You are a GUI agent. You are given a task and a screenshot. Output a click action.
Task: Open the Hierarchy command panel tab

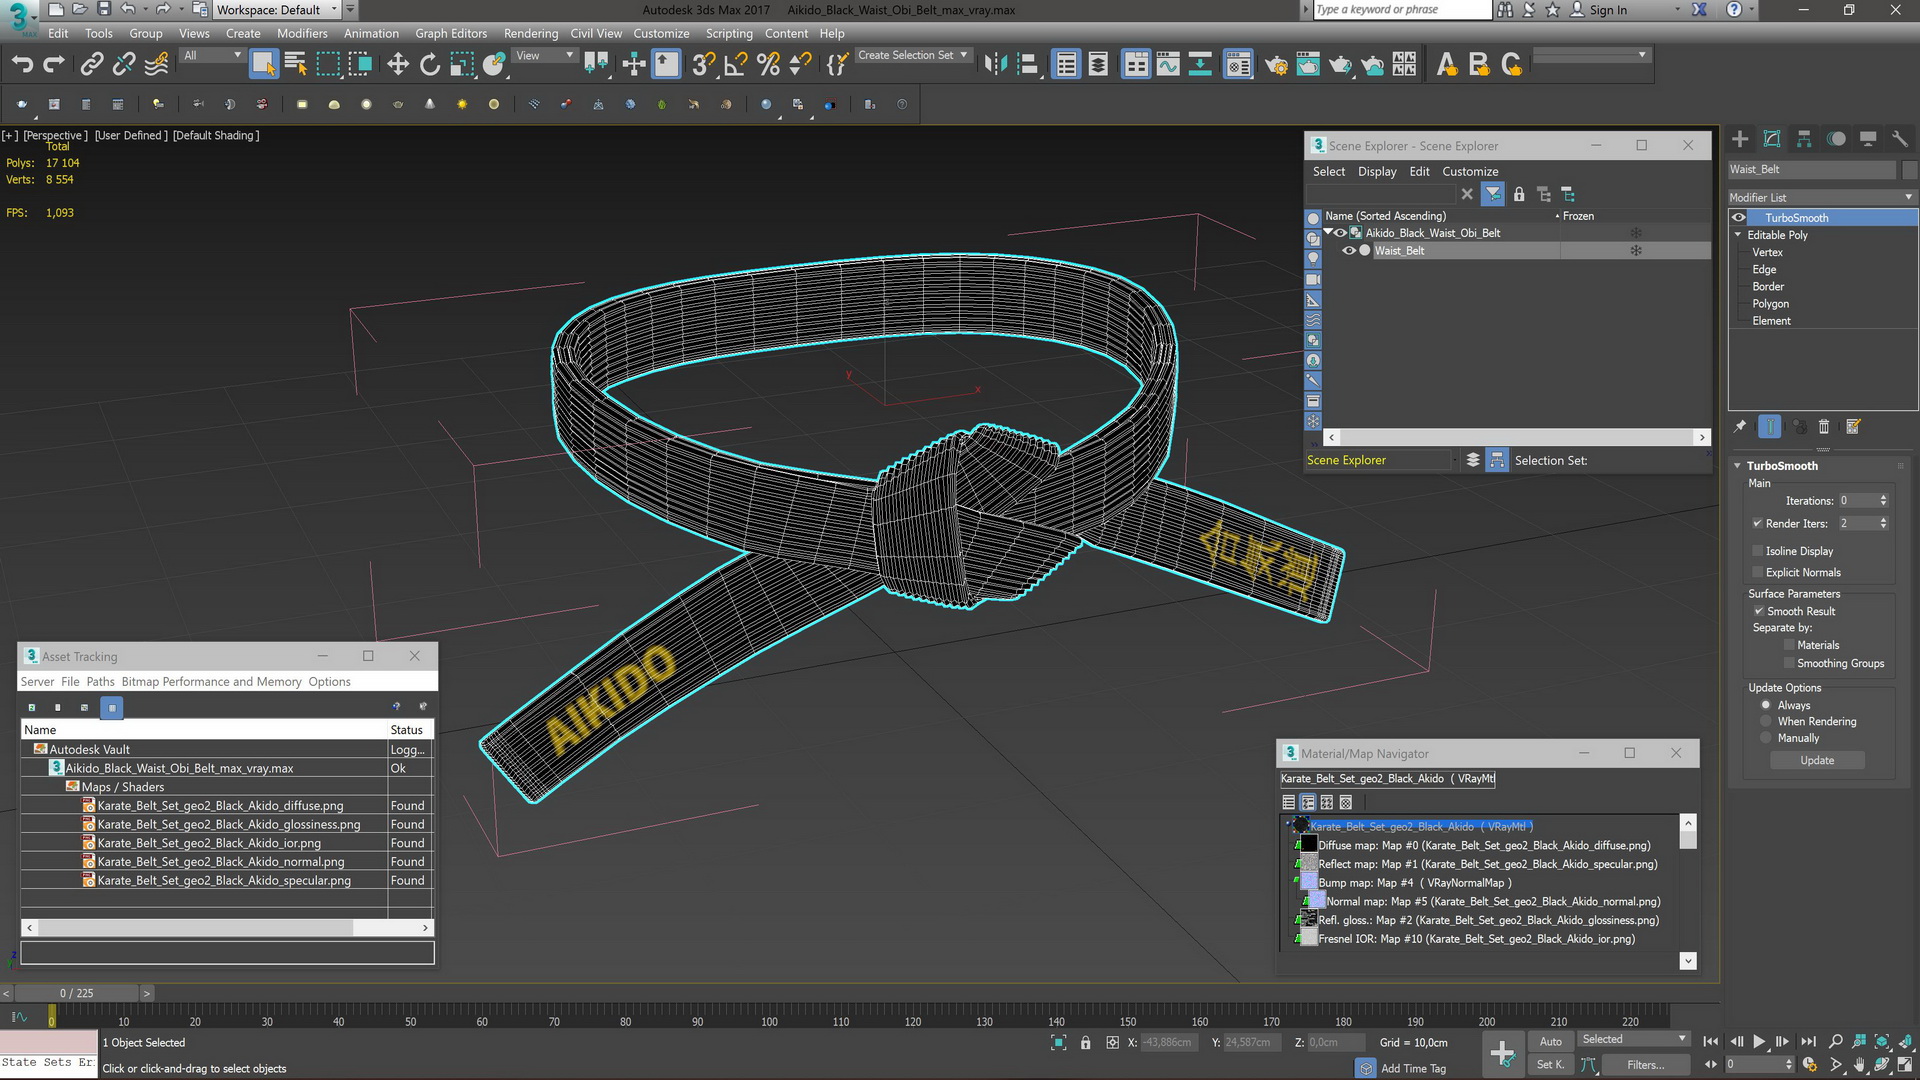[1804, 139]
